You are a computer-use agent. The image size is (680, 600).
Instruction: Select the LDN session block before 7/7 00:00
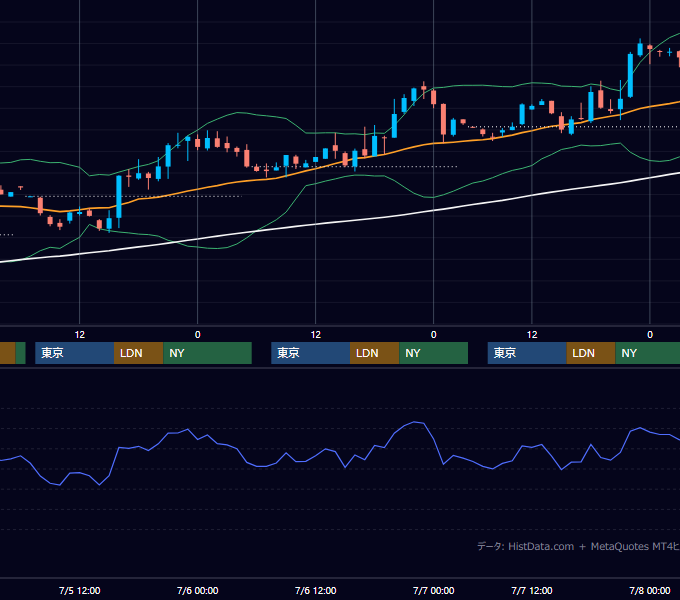click(x=375, y=353)
